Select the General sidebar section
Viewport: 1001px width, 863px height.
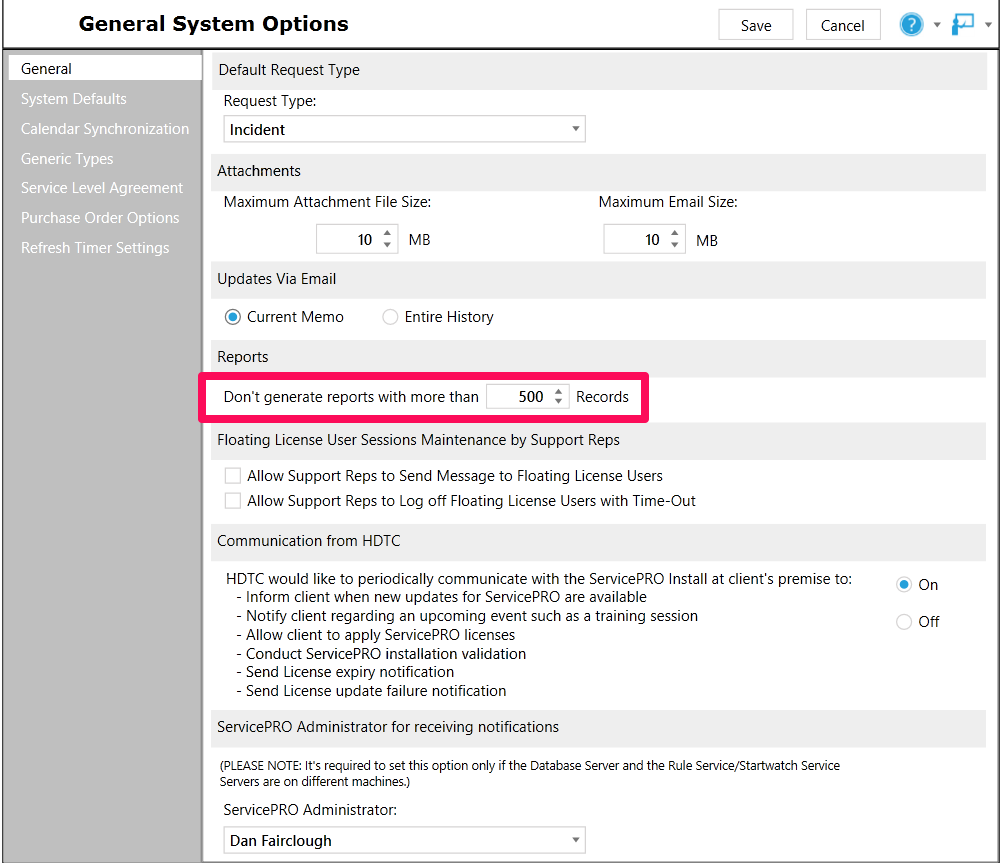(x=105, y=68)
